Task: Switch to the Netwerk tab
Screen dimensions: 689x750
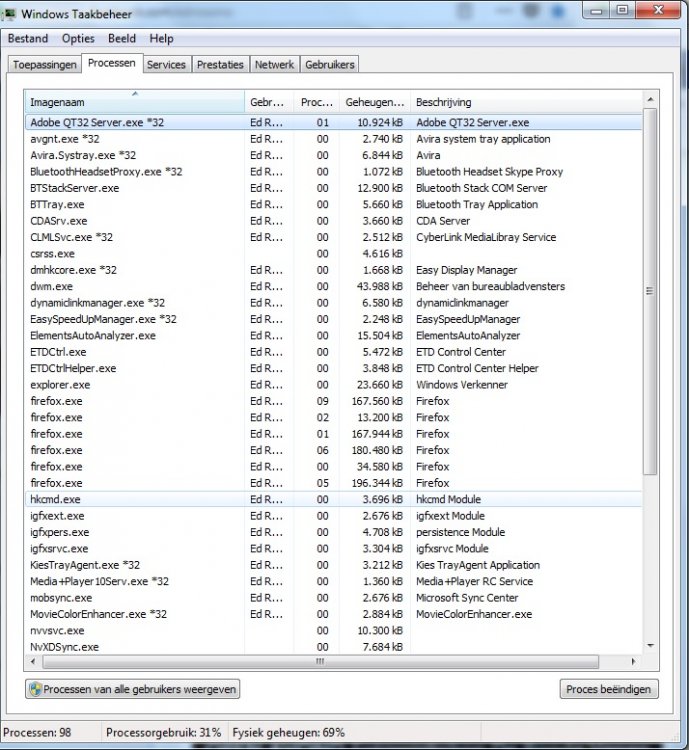Action: tap(274, 64)
